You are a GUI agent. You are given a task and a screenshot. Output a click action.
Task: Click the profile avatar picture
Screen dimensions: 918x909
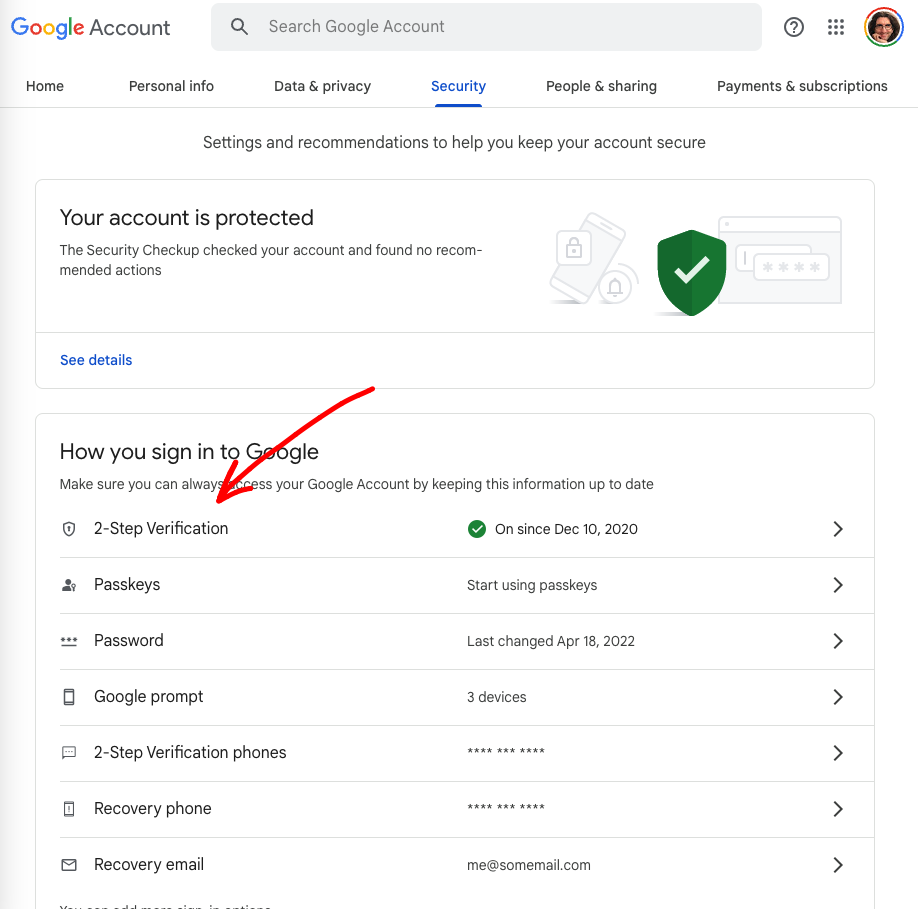[x=883, y=27]
